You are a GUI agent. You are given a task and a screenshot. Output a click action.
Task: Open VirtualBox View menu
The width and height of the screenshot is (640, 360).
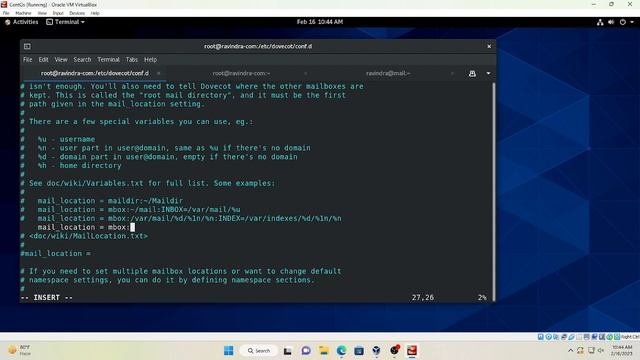42,13
